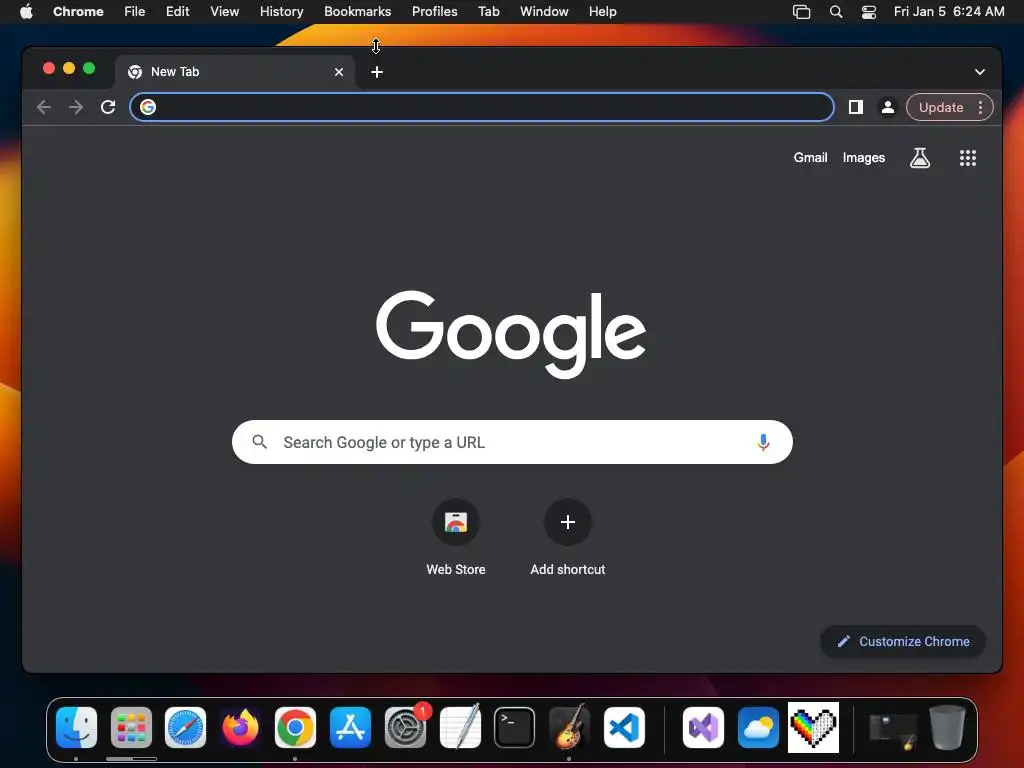The image size is (1024, 768).
Task: Open Launchpad from the Dock
Action: click(x=131, y=728)
